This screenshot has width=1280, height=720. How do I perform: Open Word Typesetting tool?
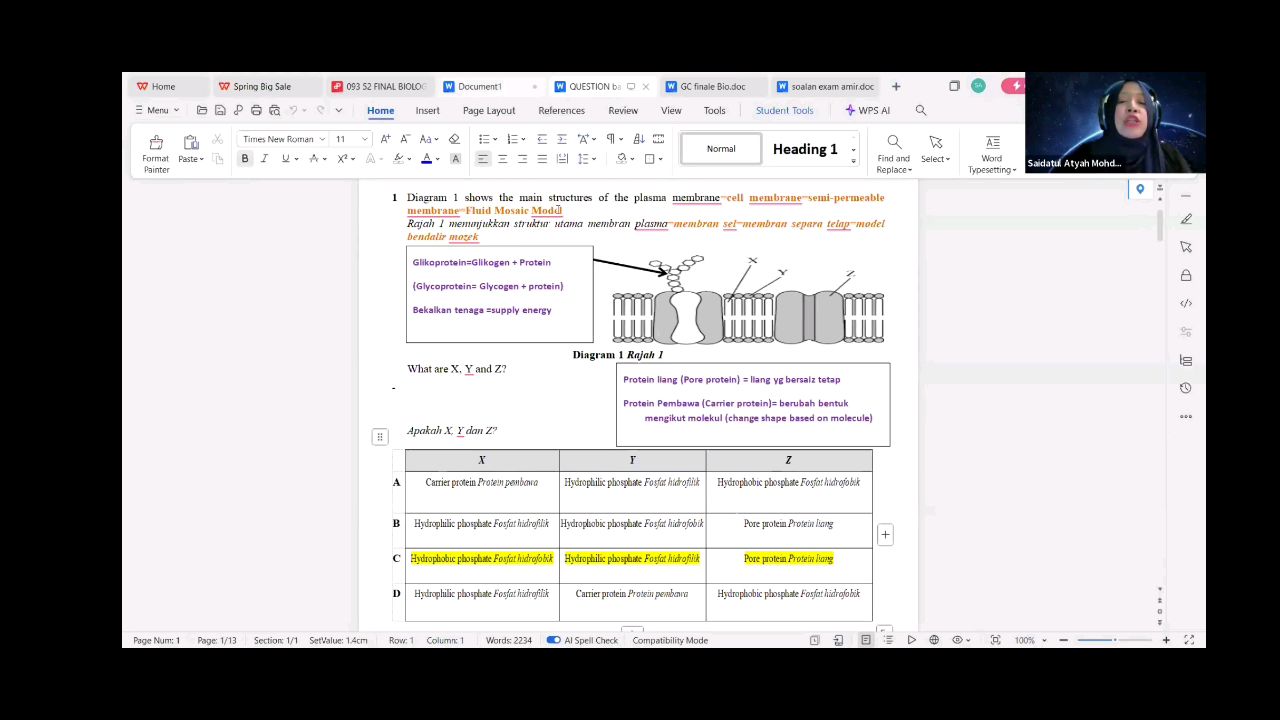pyautogui.click(x=992, y=154)
